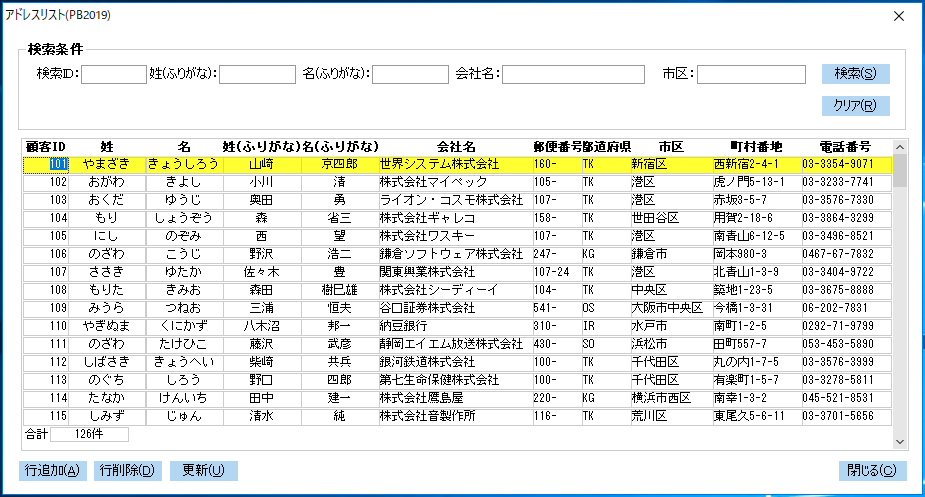This screenshot has height=497, width=925.
Task: Click the 電話番号 column header
Action: click(845, 147)
